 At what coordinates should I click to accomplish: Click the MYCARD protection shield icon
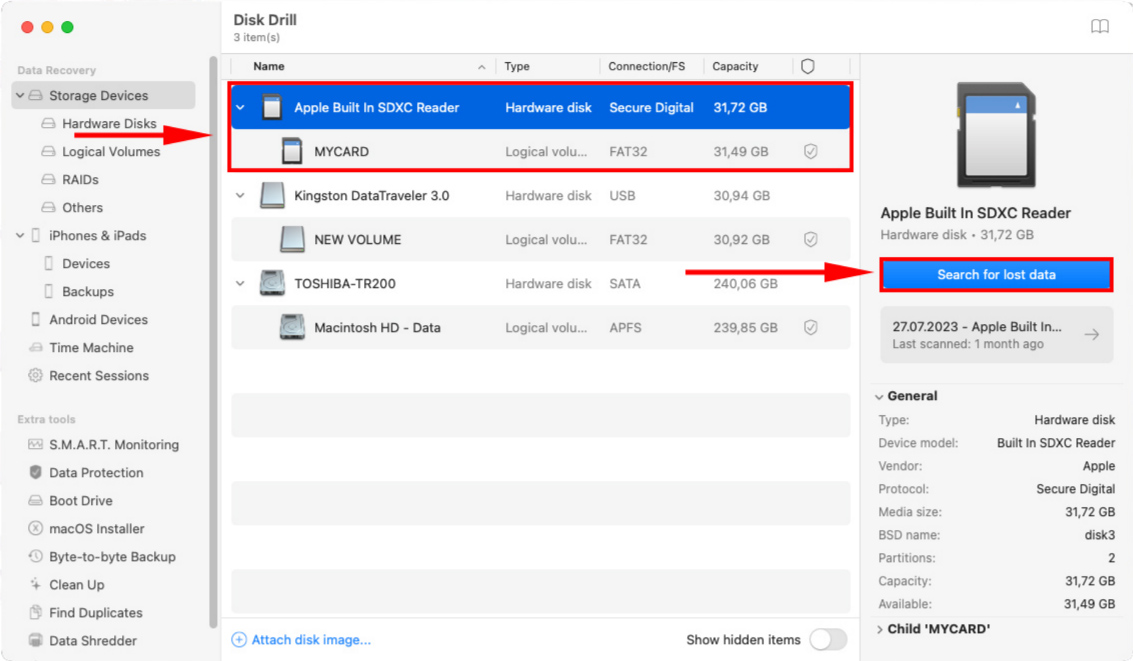(811, 151)
